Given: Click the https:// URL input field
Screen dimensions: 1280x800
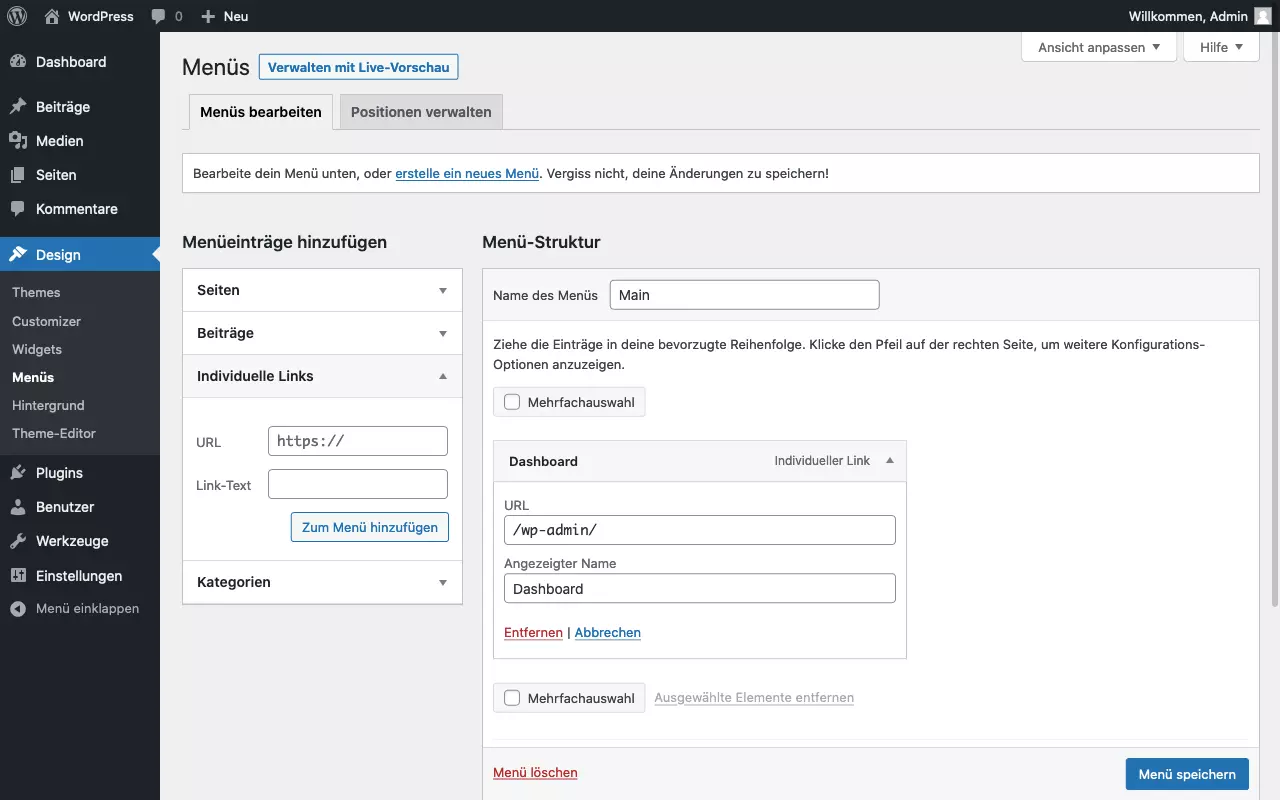Looking at the screenshot, I should pos(358,441).
